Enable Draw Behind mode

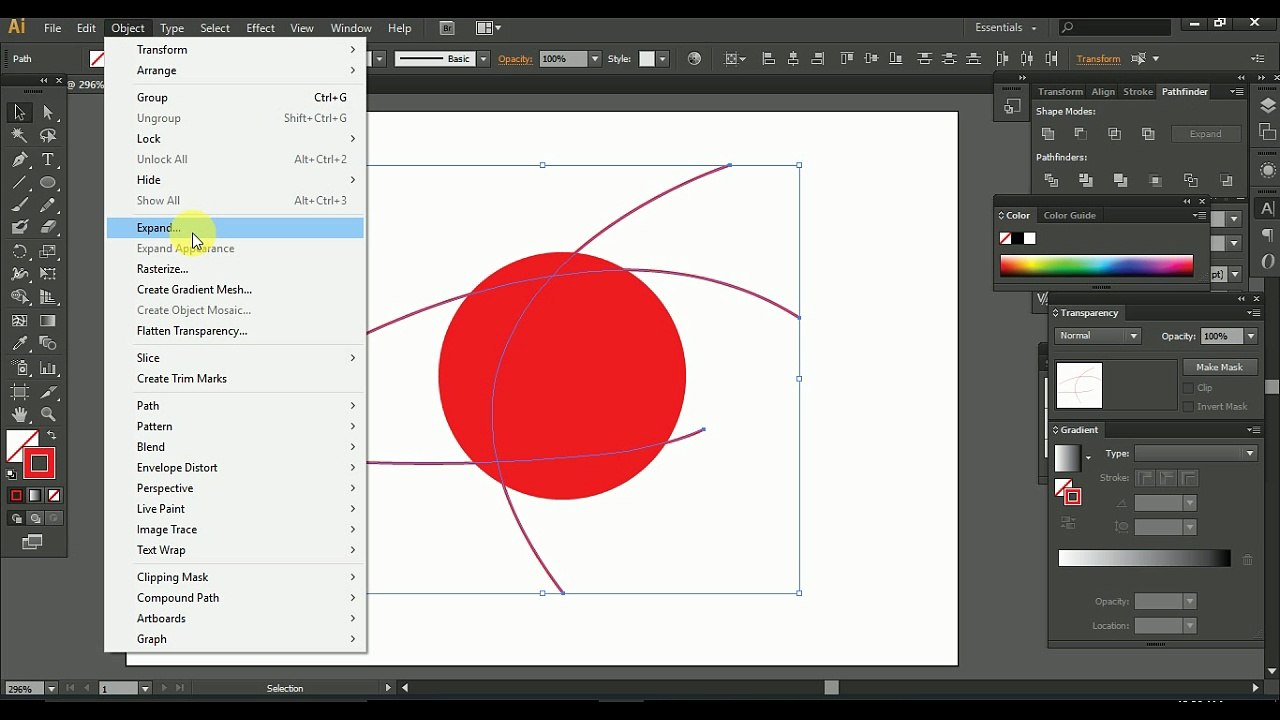pos(35,519)
